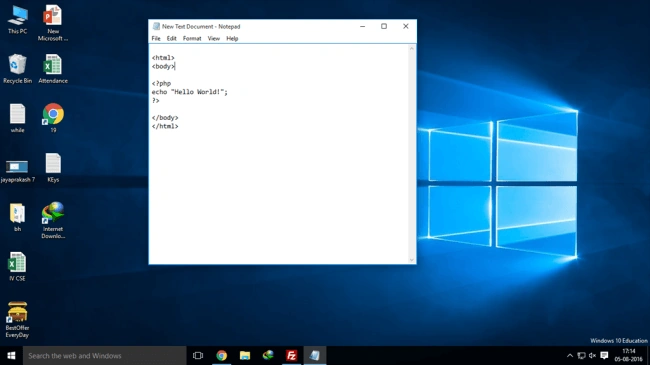Open File Explorer from the taskbar
Viewport: 650px width, 365px height.
coord(245,355)
